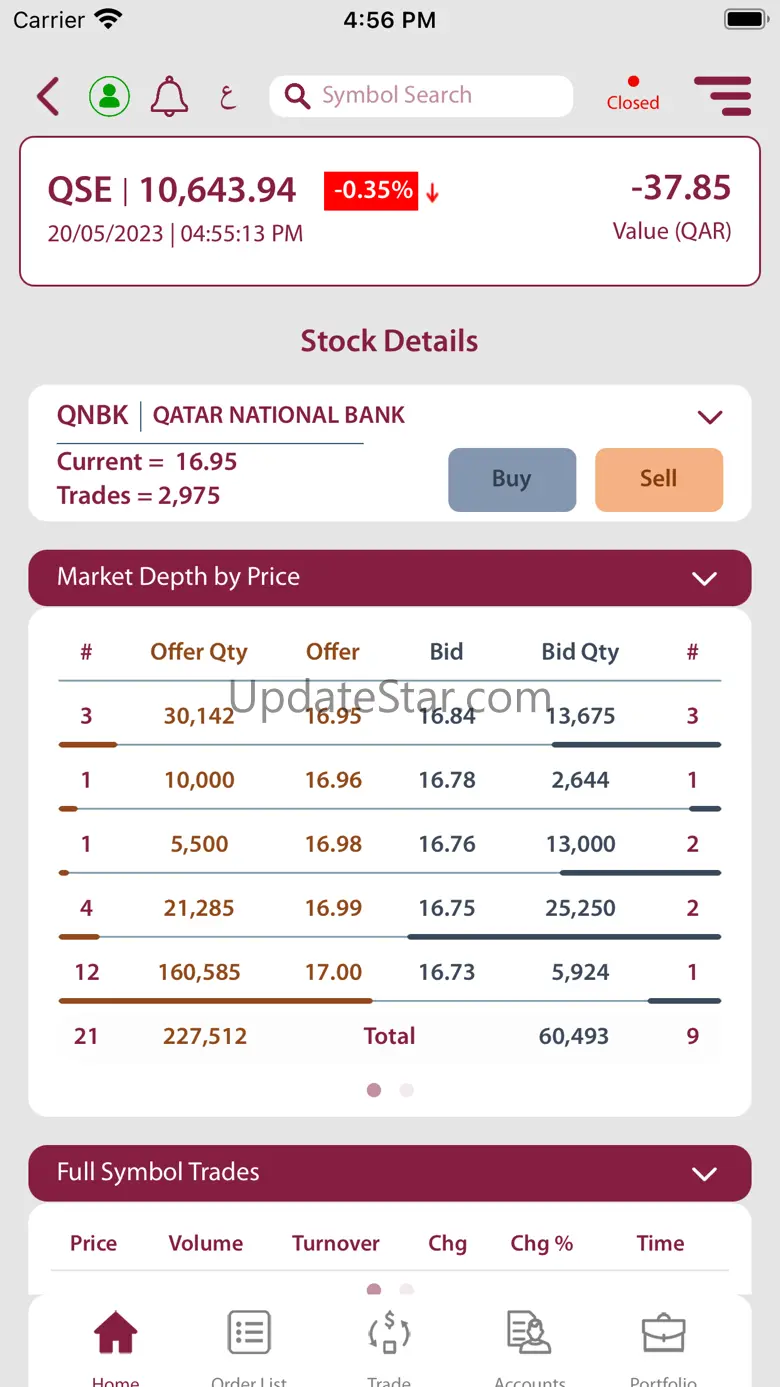
Task: Tap the back arrow icon
Action: tap(48, 97)
